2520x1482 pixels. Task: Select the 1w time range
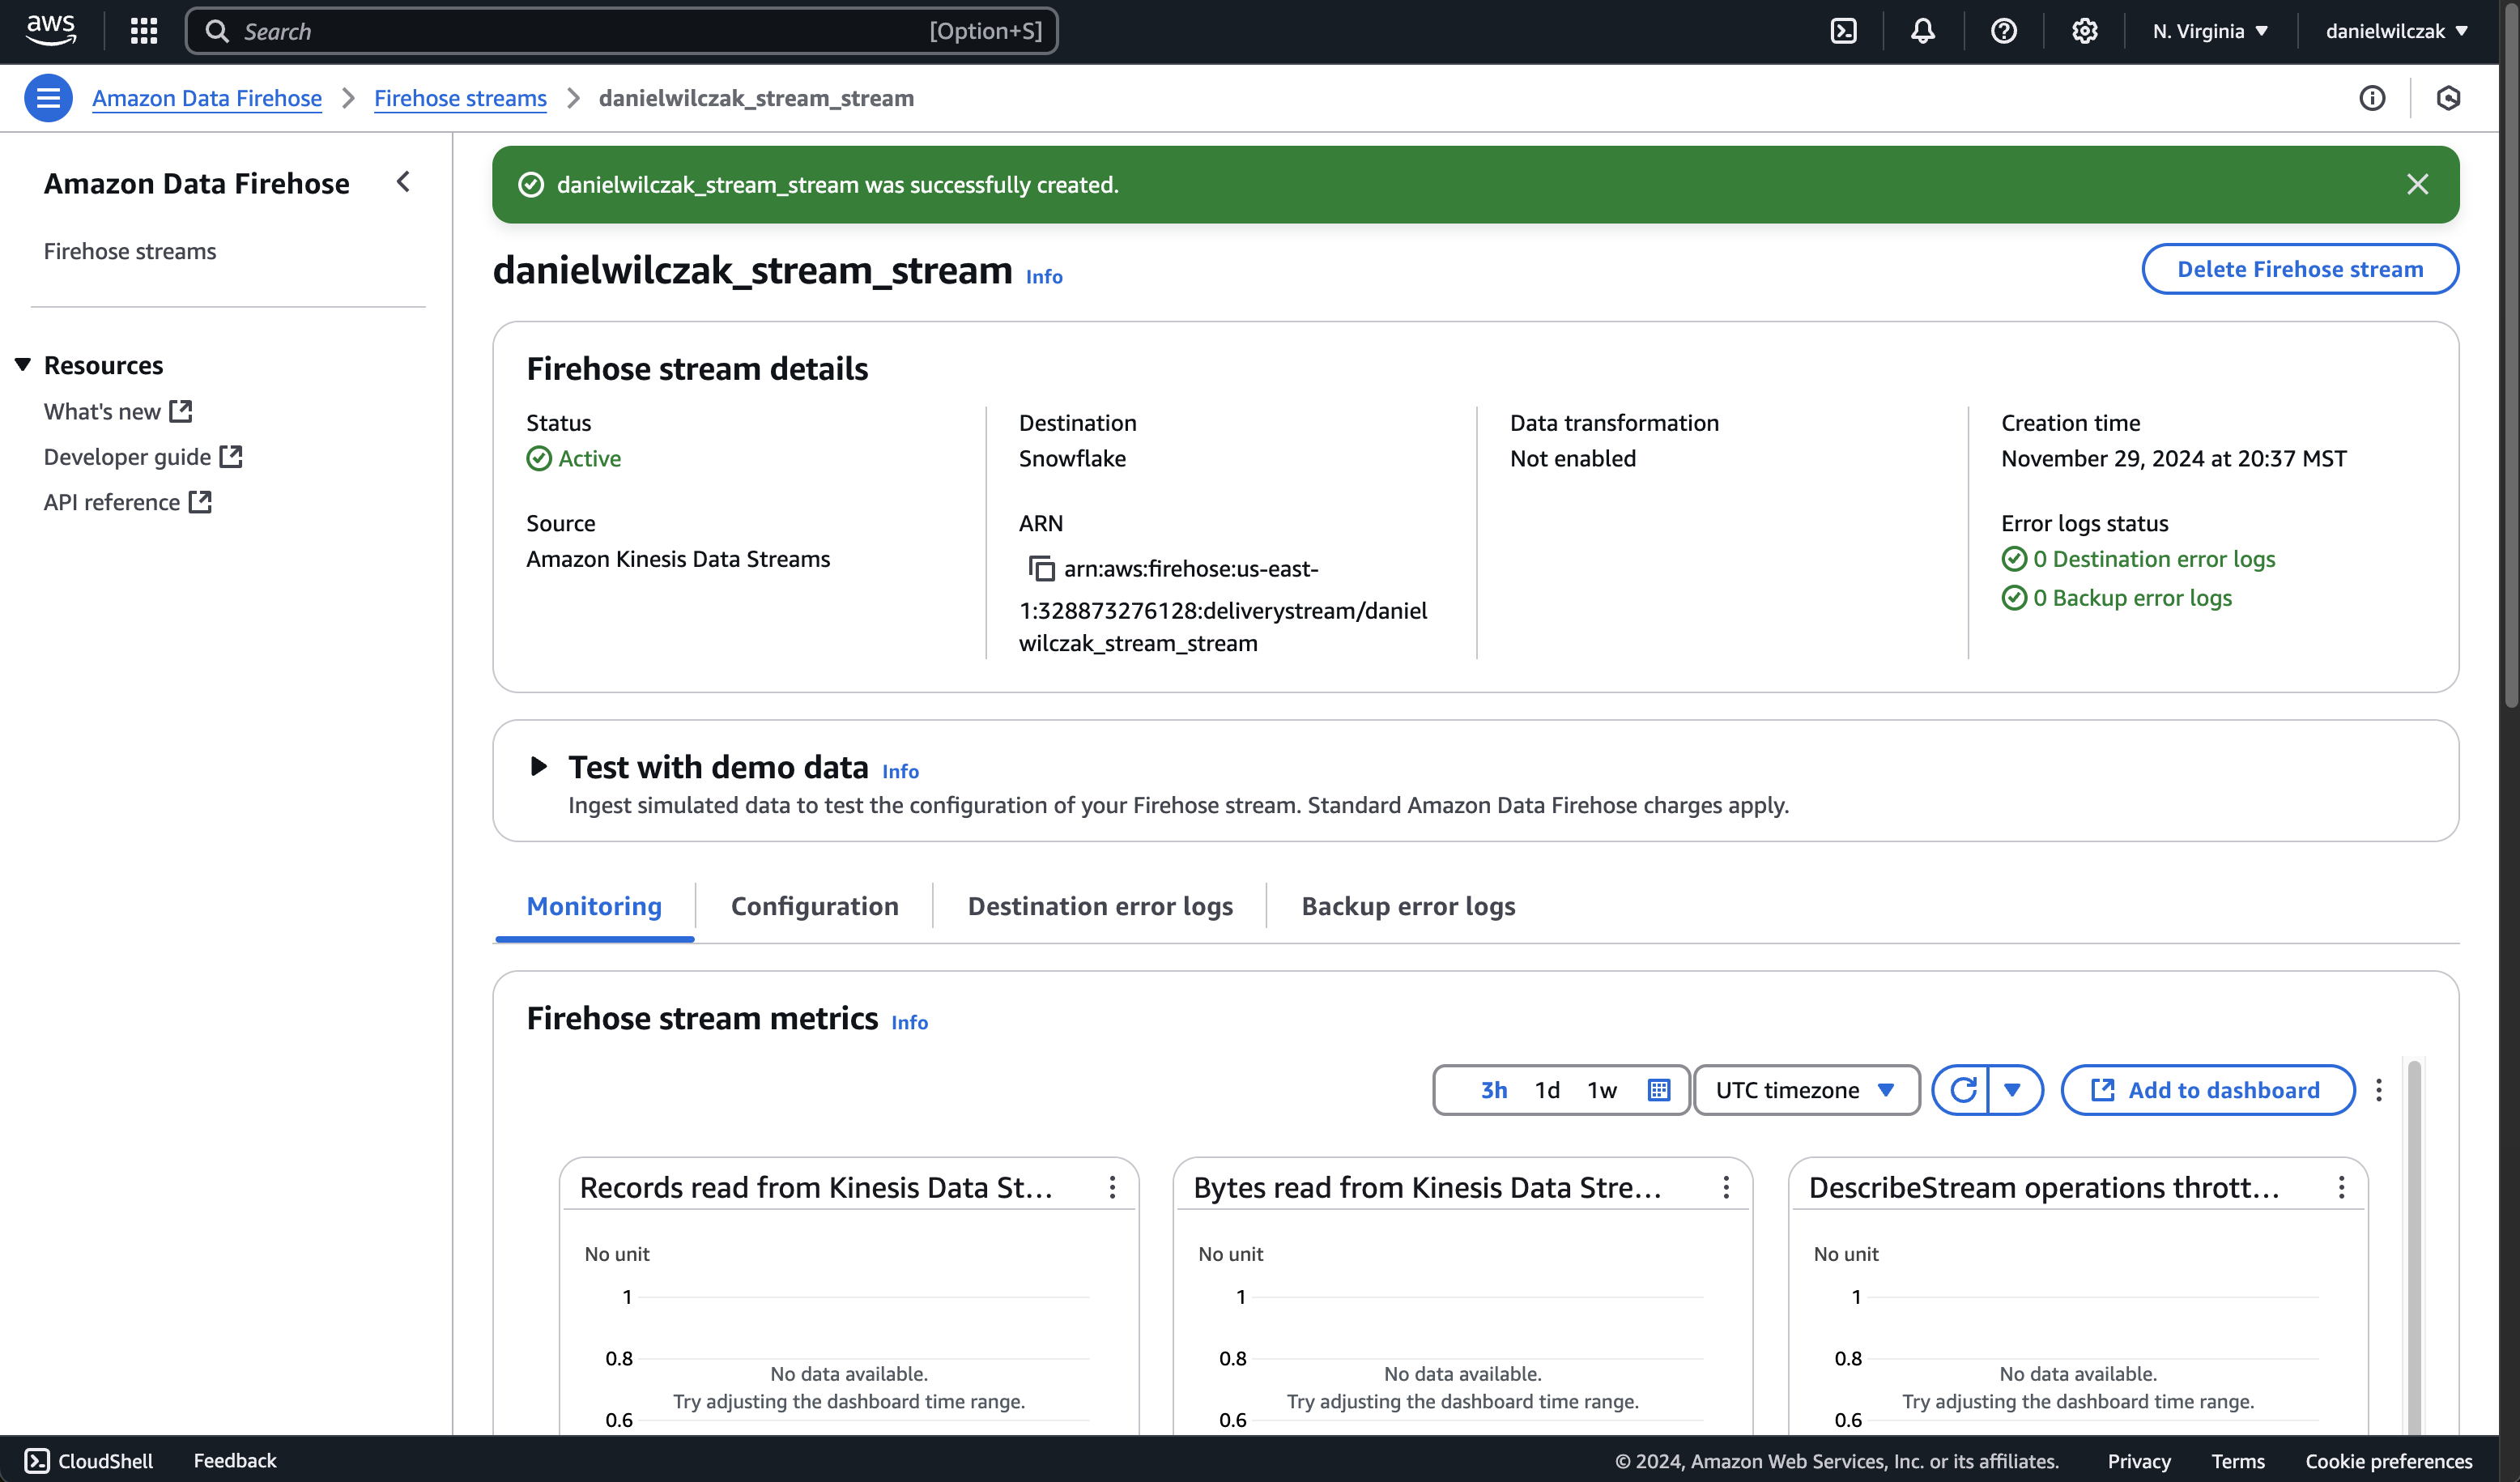coord(1602,1090)
